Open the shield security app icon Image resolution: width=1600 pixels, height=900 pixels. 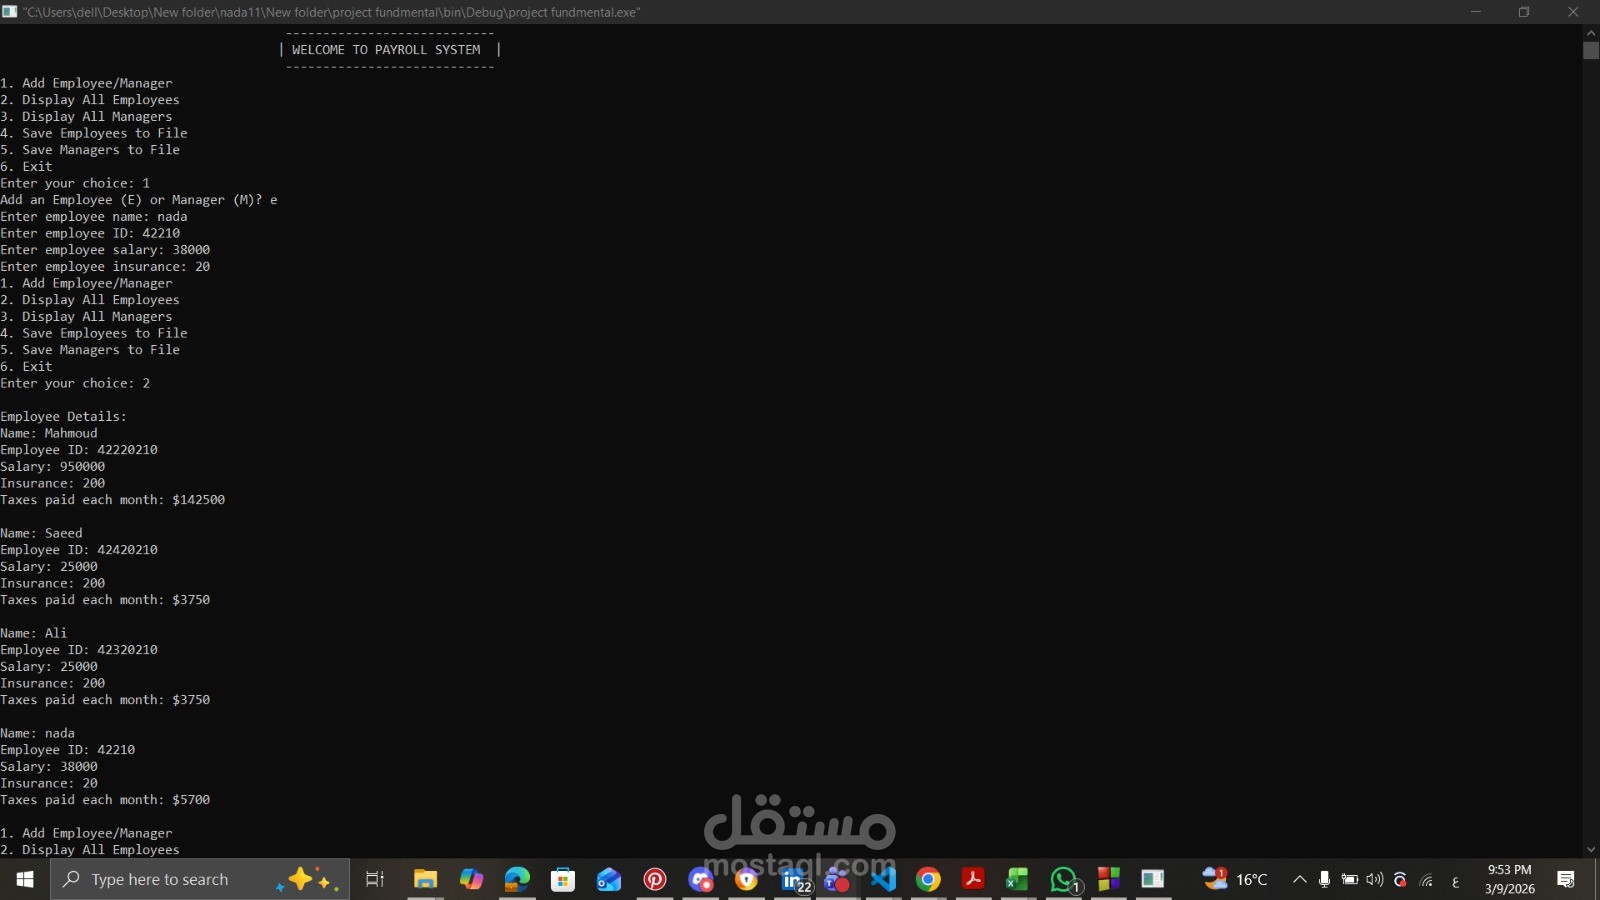tap(746, 879)
